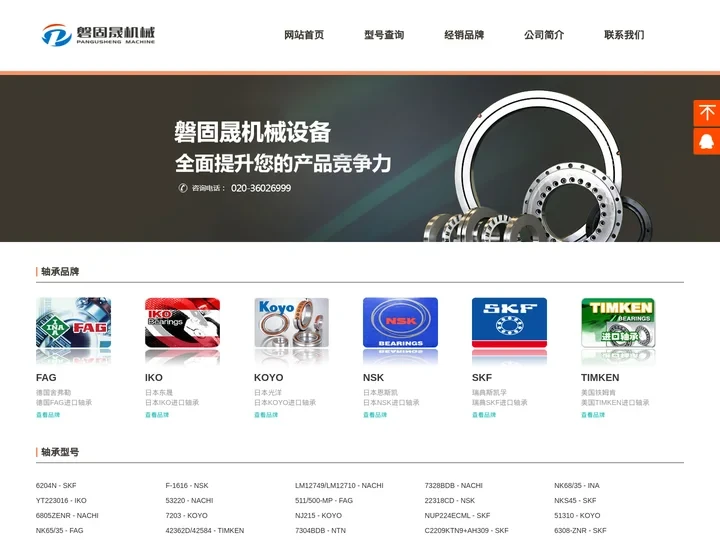The image size is (720, 540).
Task: Open bearing model 51310 - KOYO
Action: click(x=577, y=516)
